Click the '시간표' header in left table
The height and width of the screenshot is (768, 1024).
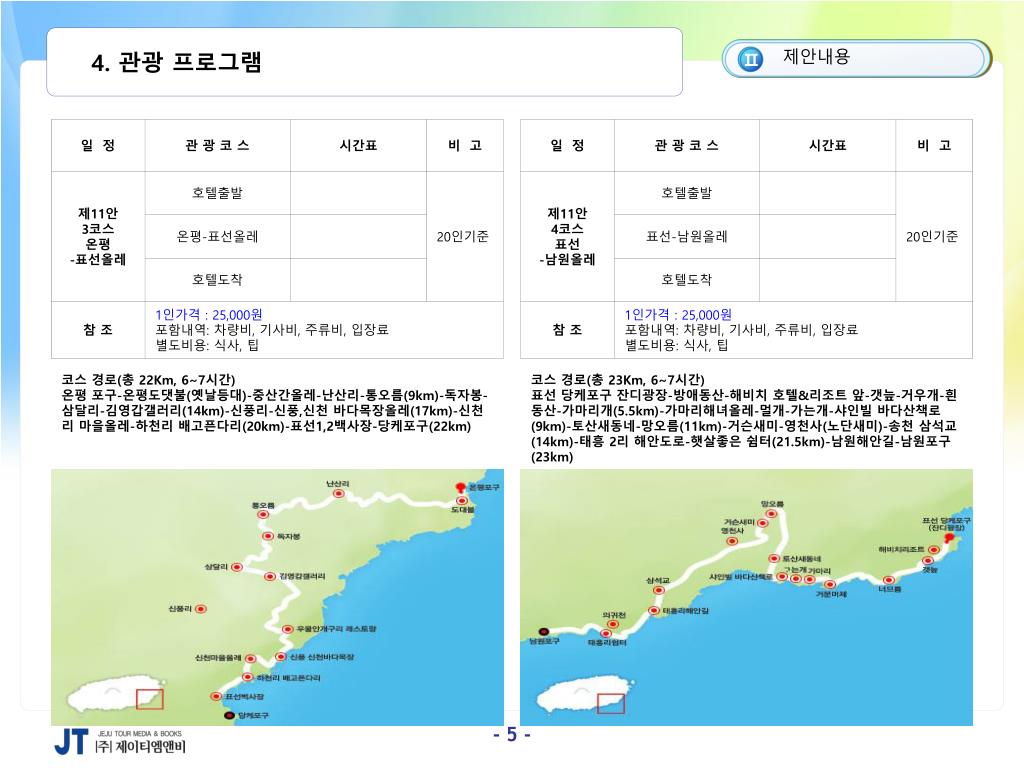pyautogui.click(x=359, y=146)
